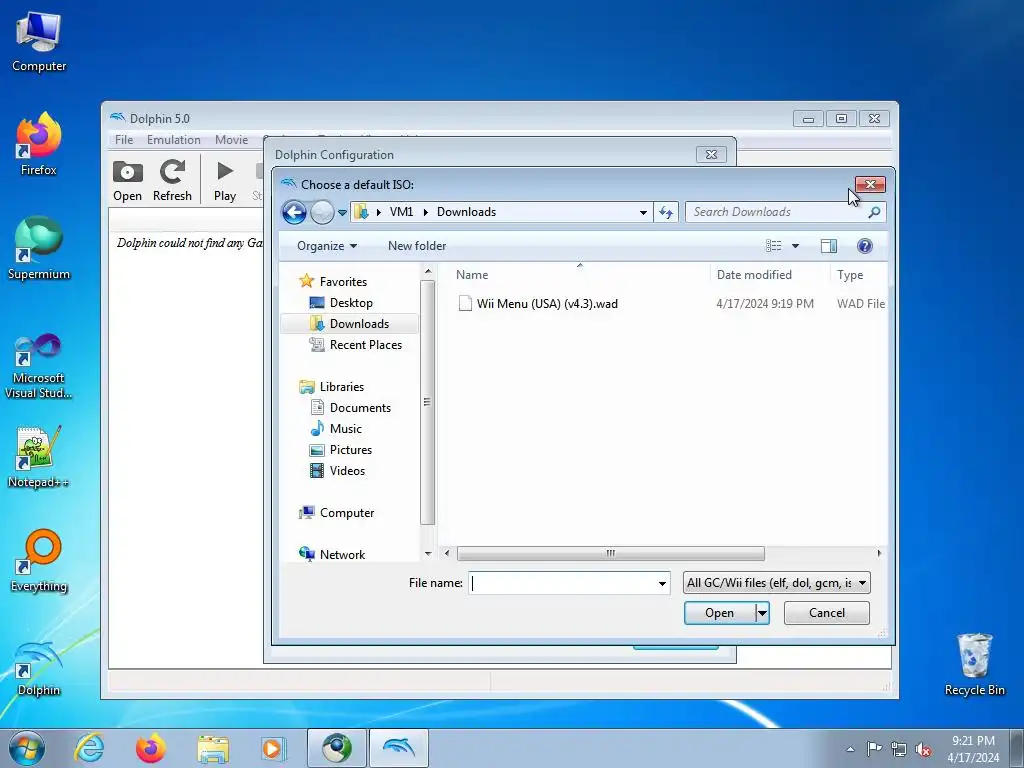Screen dimensions: 1024x768
Task: Click the Play toolbar icon in Dolphin
Action: (225, 181)
